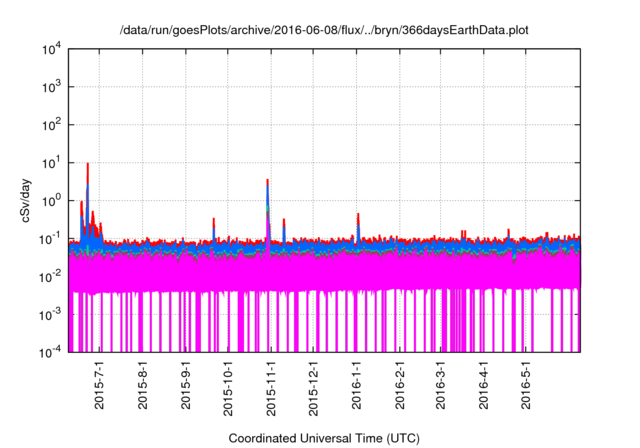Screen dimensions: 640x448
Task: Click the 2015-12-1 date tick label
Action: (x=313, y=388)
